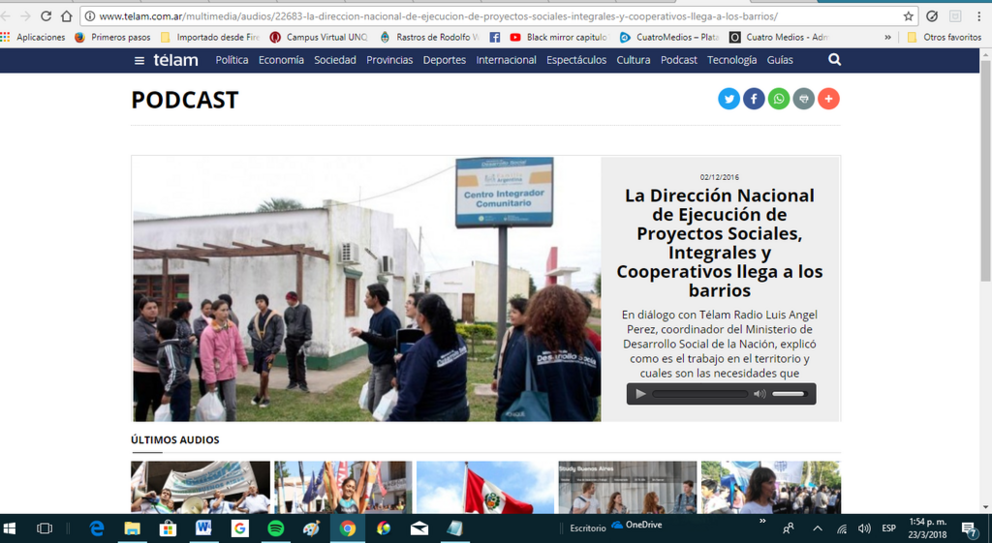Screen dimensions: 992x543
Task: Open the Primeros pasos bookmark
Action: 113,37
